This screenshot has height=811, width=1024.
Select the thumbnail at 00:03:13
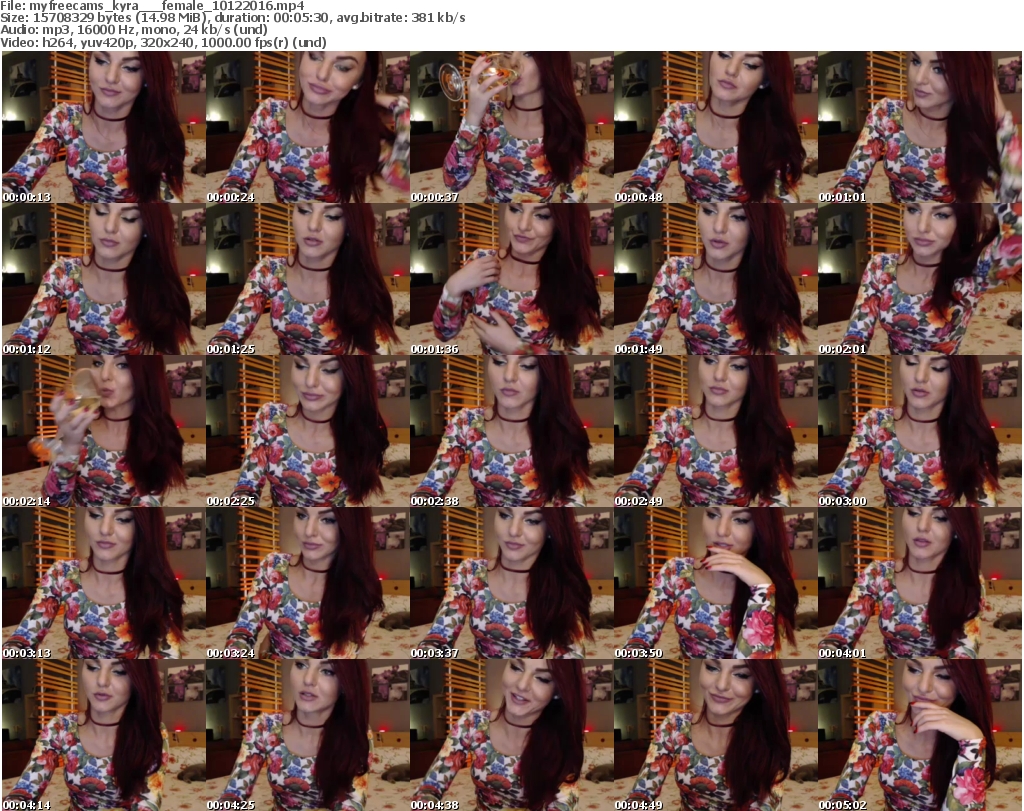coord(103,583)
